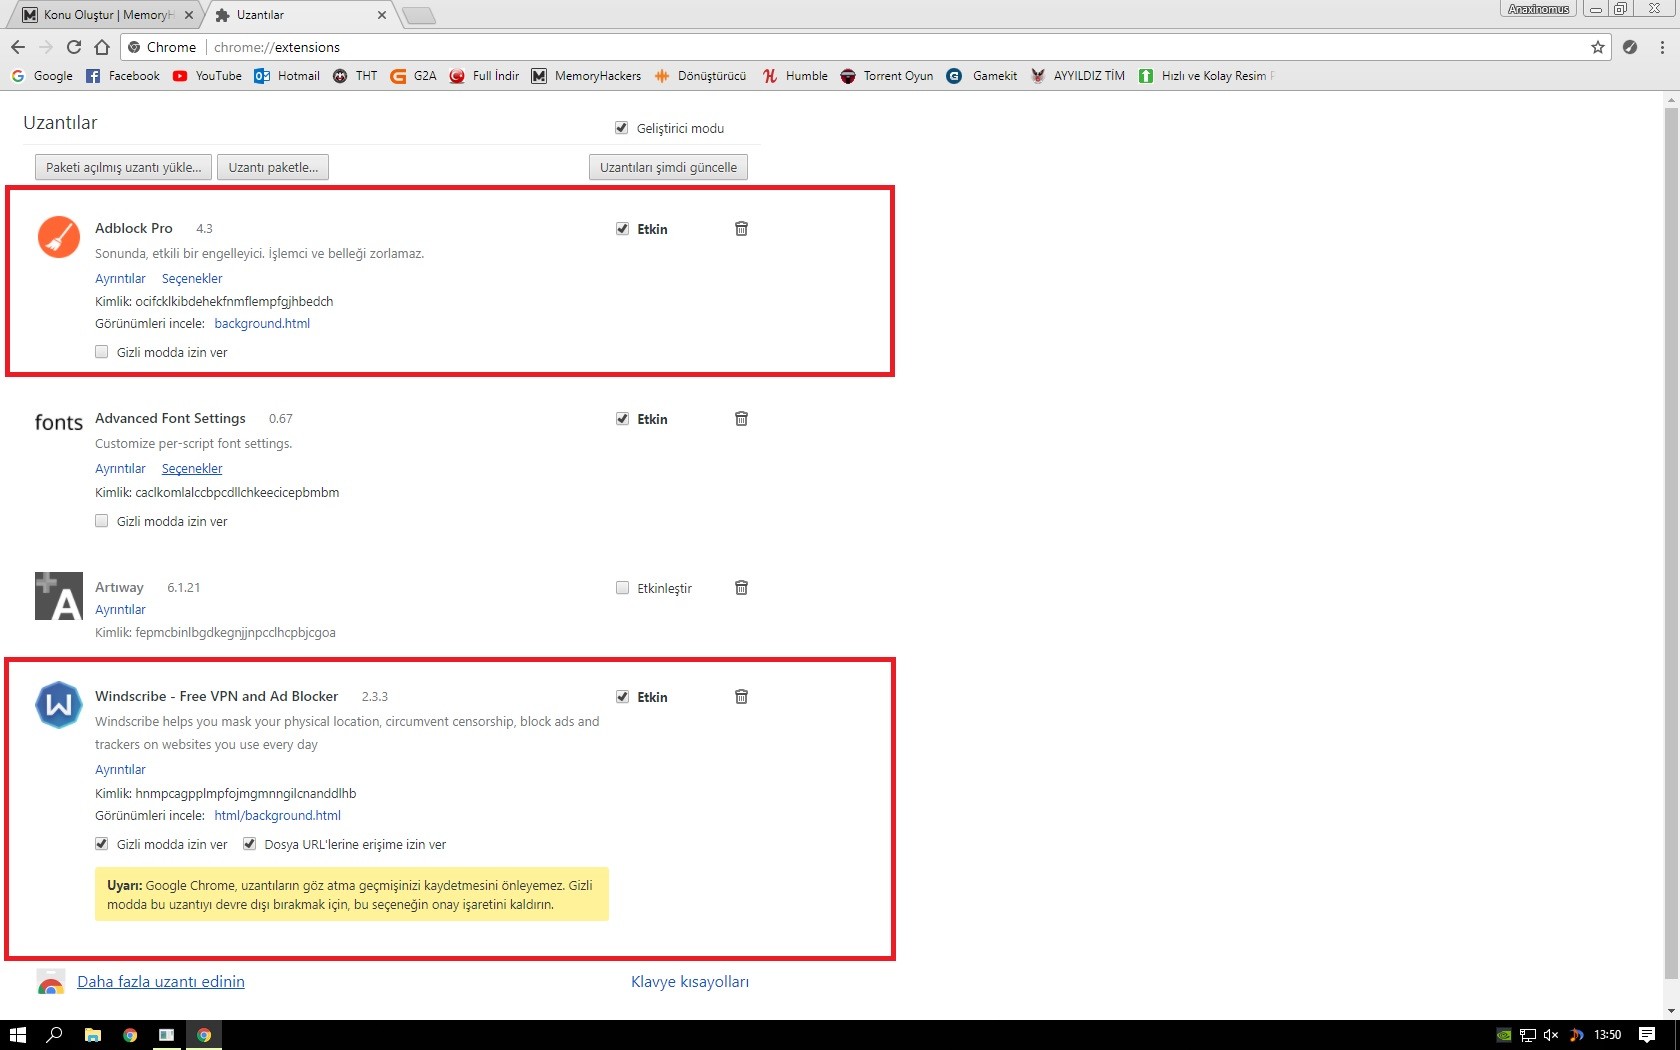Click the Anaximomus profile button
Screen dimensions: 1680x1050
1538,9
